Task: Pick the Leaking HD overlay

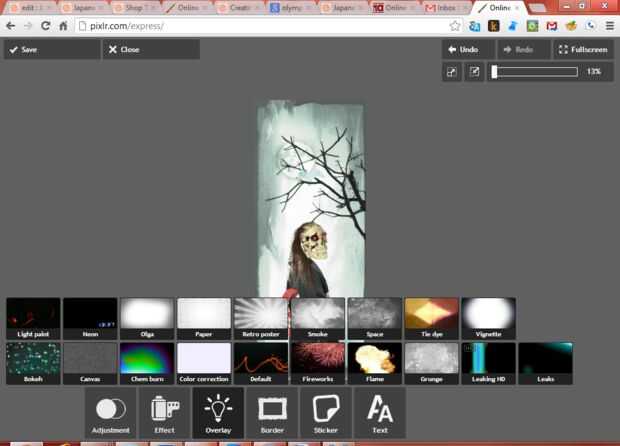Action: 489,363
